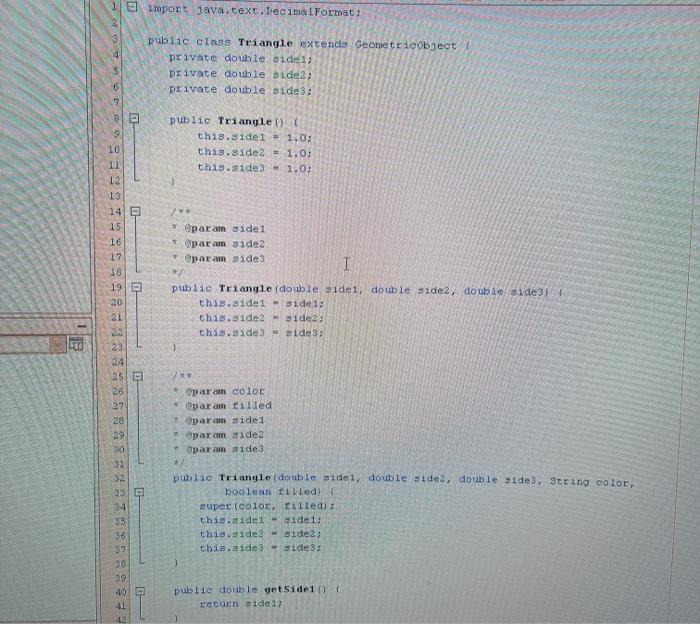Click 'this.side3 = side3;' on line 37
Screen dimensions: 700x624
(x=260, y=548)
